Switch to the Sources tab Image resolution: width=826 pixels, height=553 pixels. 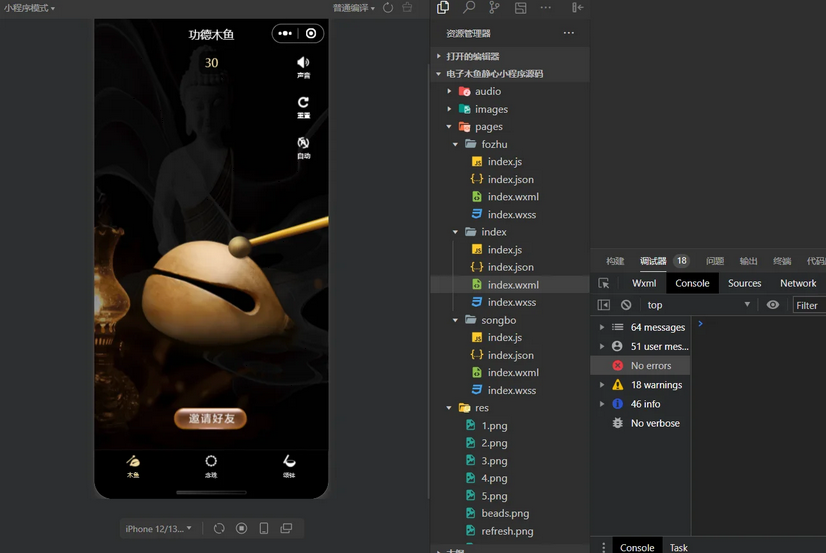(744, 283)
